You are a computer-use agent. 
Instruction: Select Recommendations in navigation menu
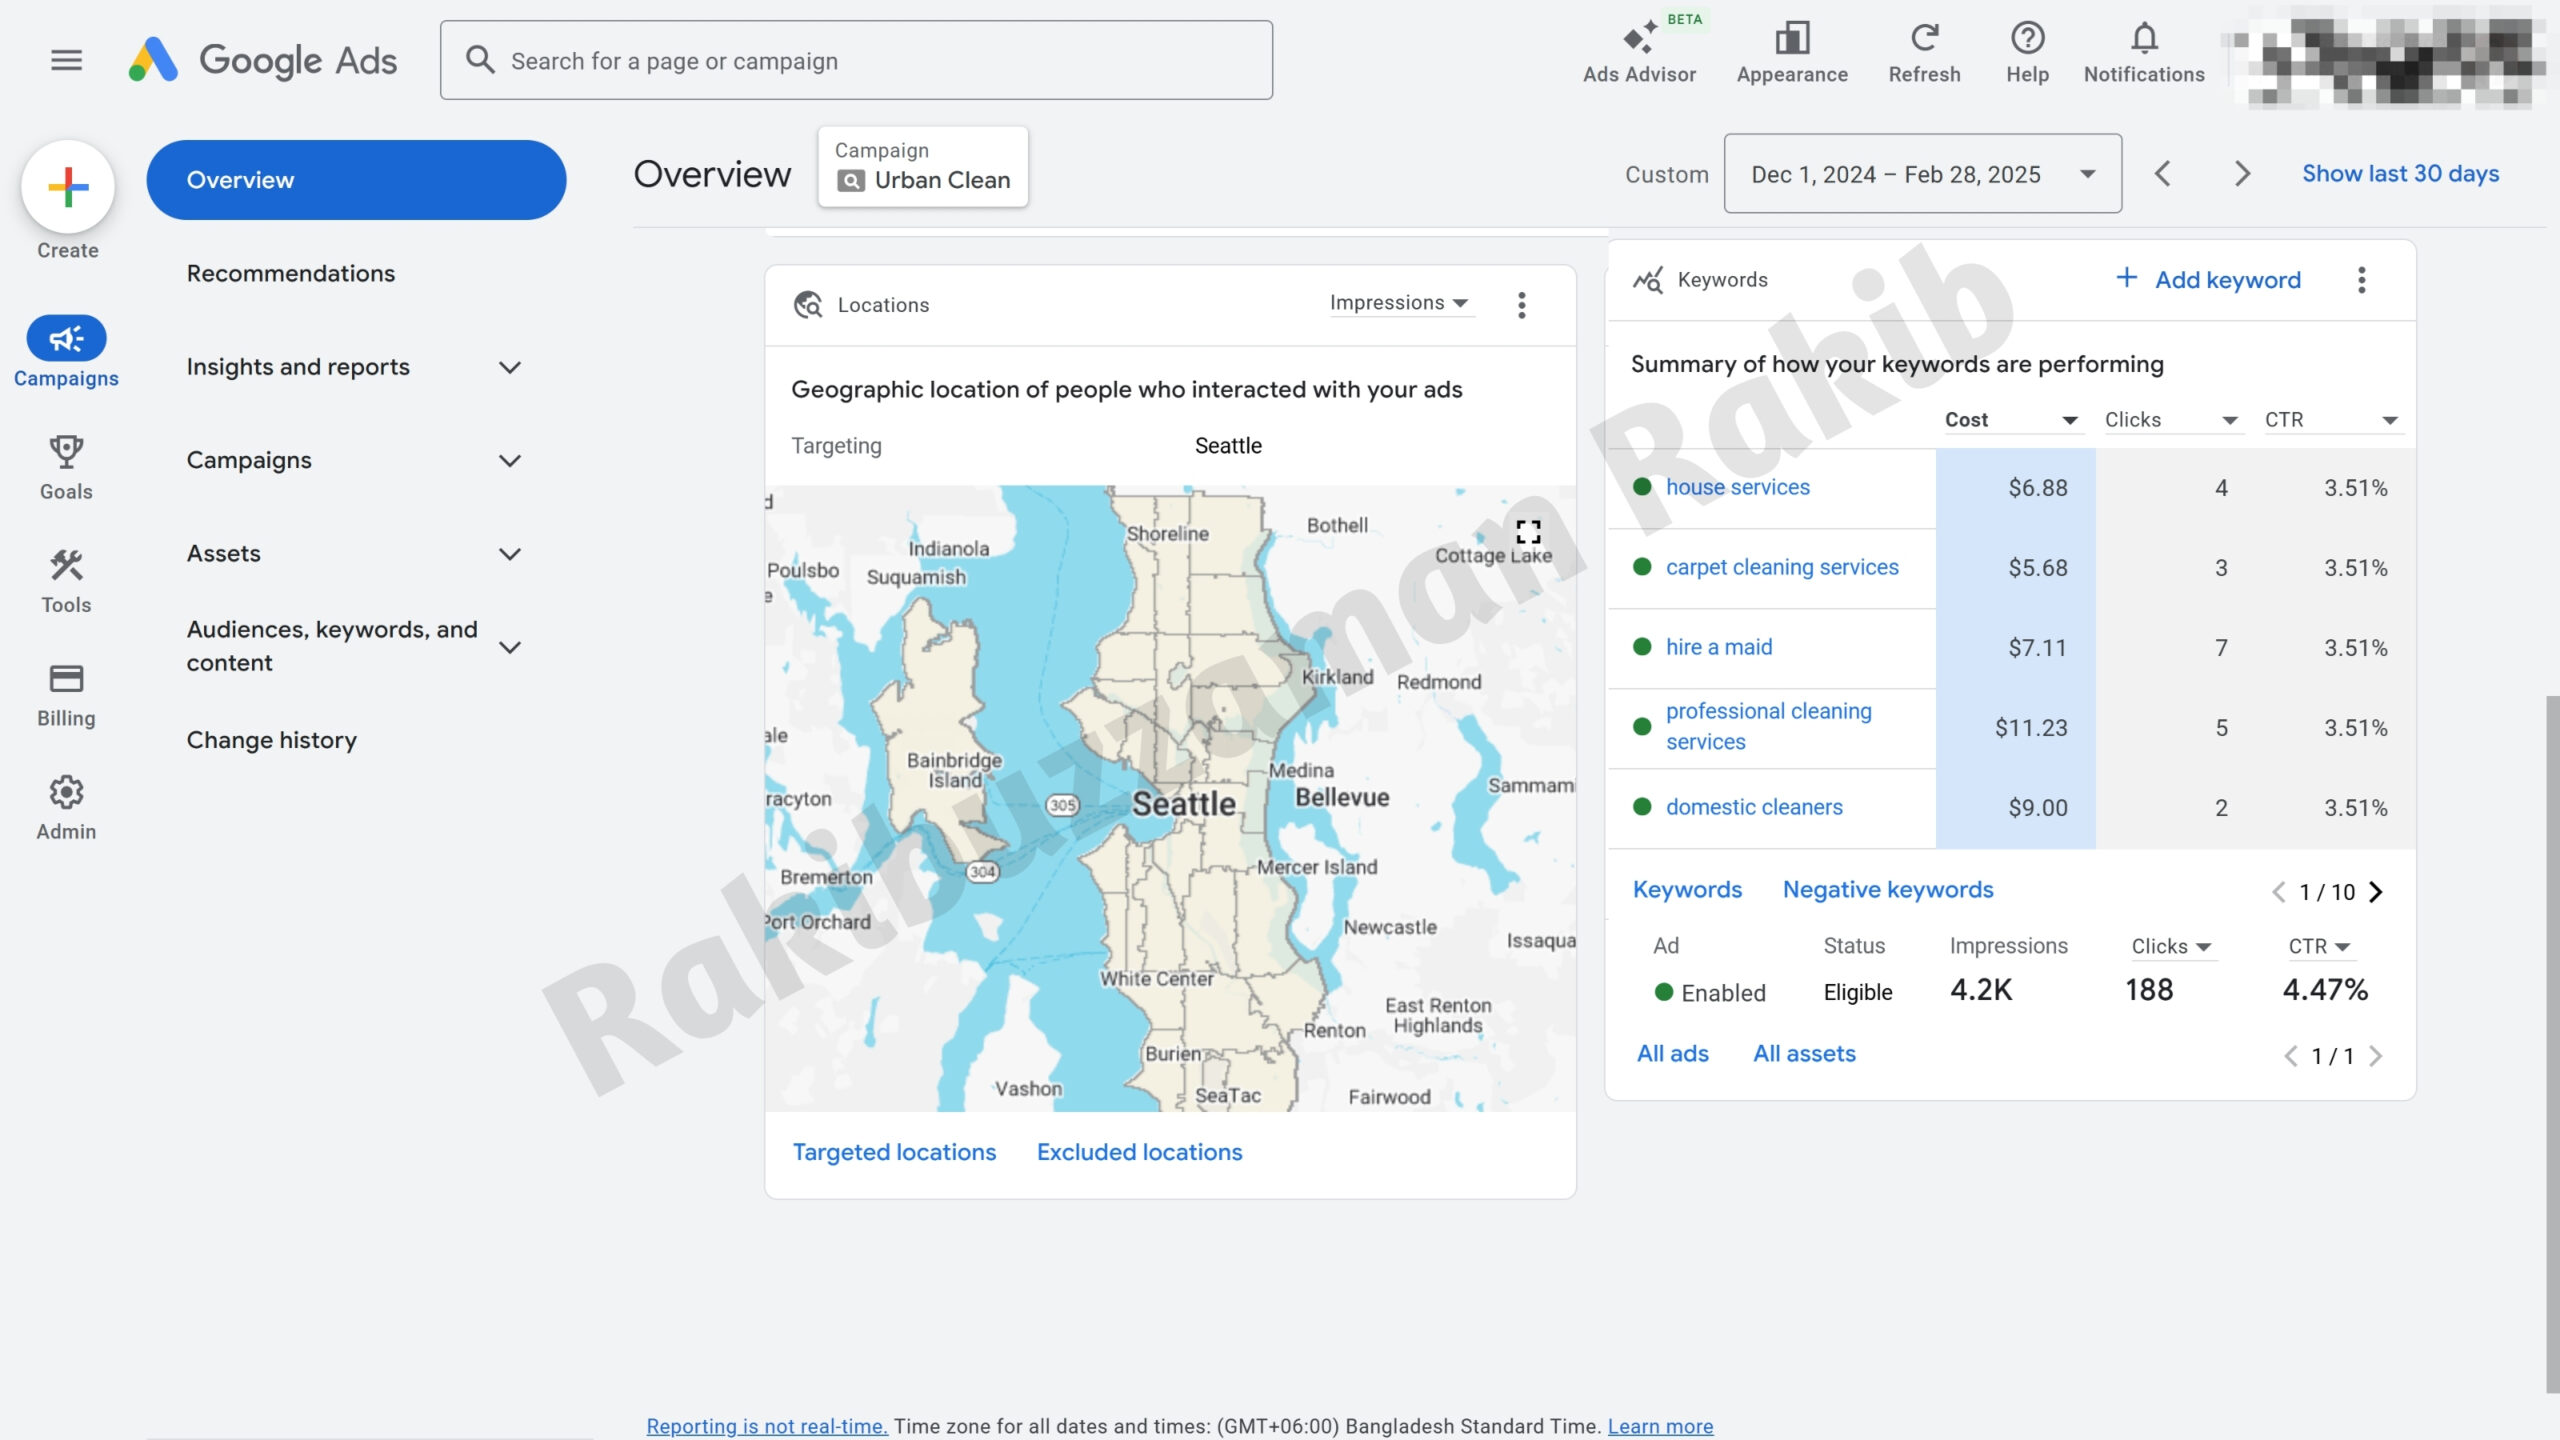(290, 273)
